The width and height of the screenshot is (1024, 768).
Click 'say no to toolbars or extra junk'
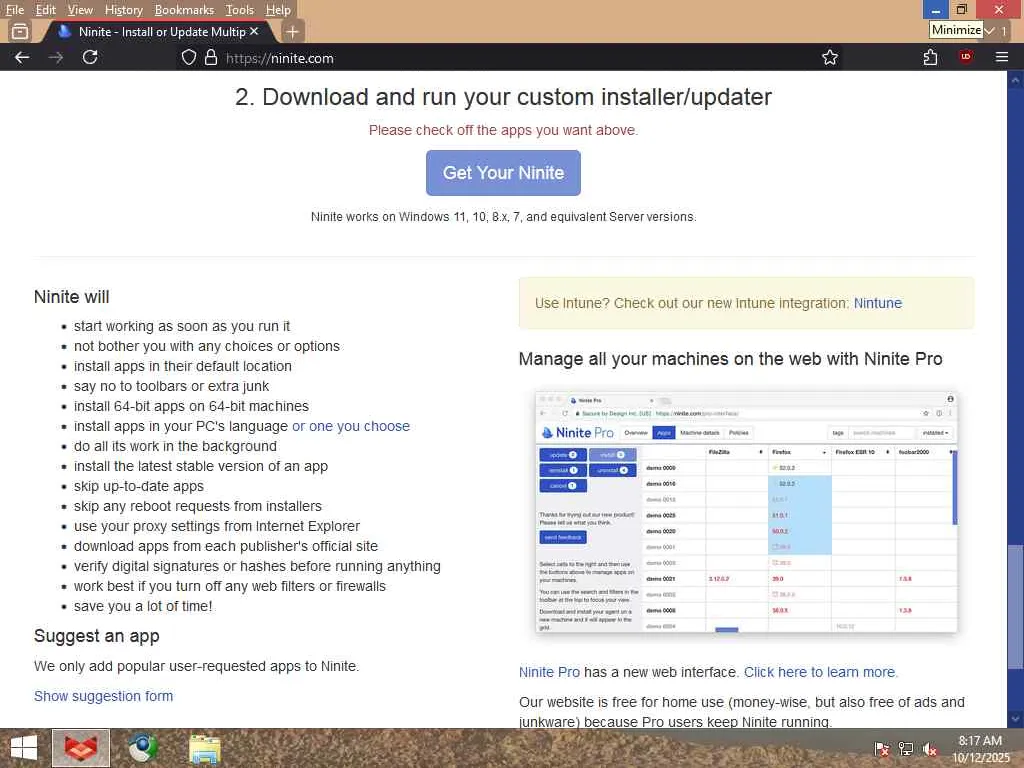pyautogui.click(x=171, y=386)
